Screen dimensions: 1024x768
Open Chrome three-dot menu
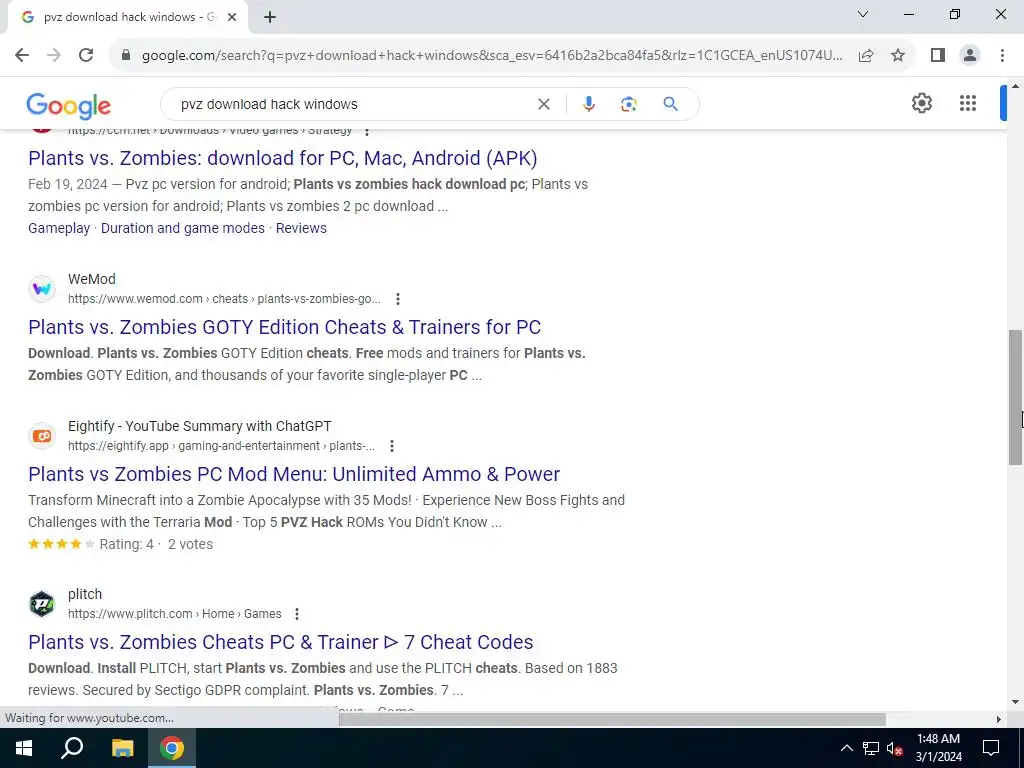[1002, 56]
